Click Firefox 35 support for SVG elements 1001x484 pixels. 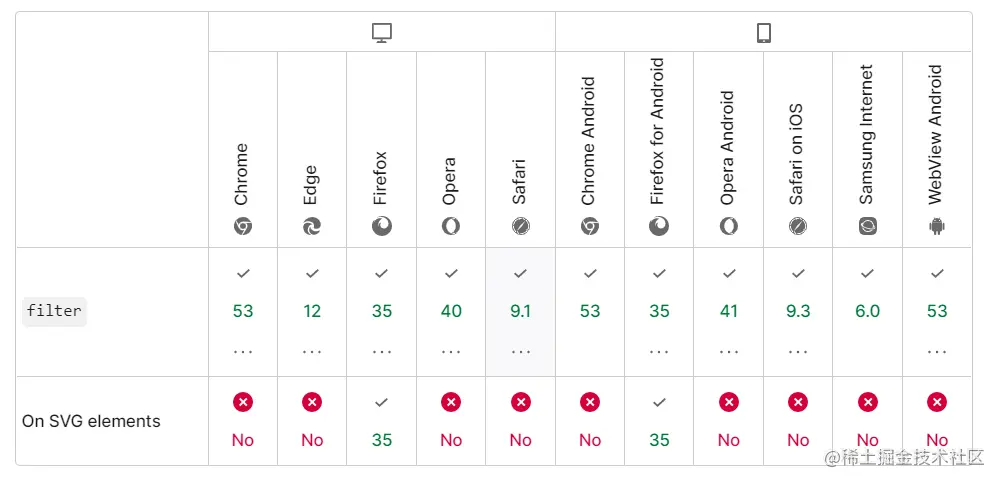click(x=382, y=439)
